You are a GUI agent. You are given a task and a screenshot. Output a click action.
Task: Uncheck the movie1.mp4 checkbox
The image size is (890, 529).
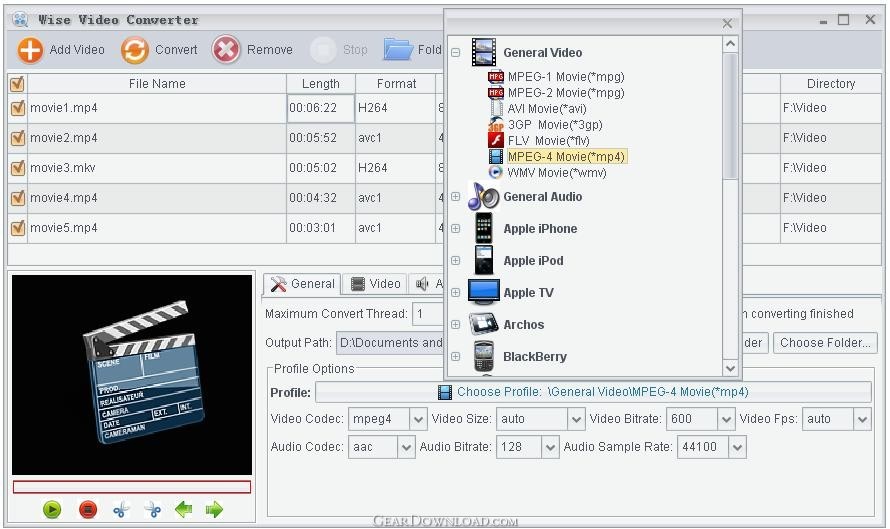pos(18,108)
